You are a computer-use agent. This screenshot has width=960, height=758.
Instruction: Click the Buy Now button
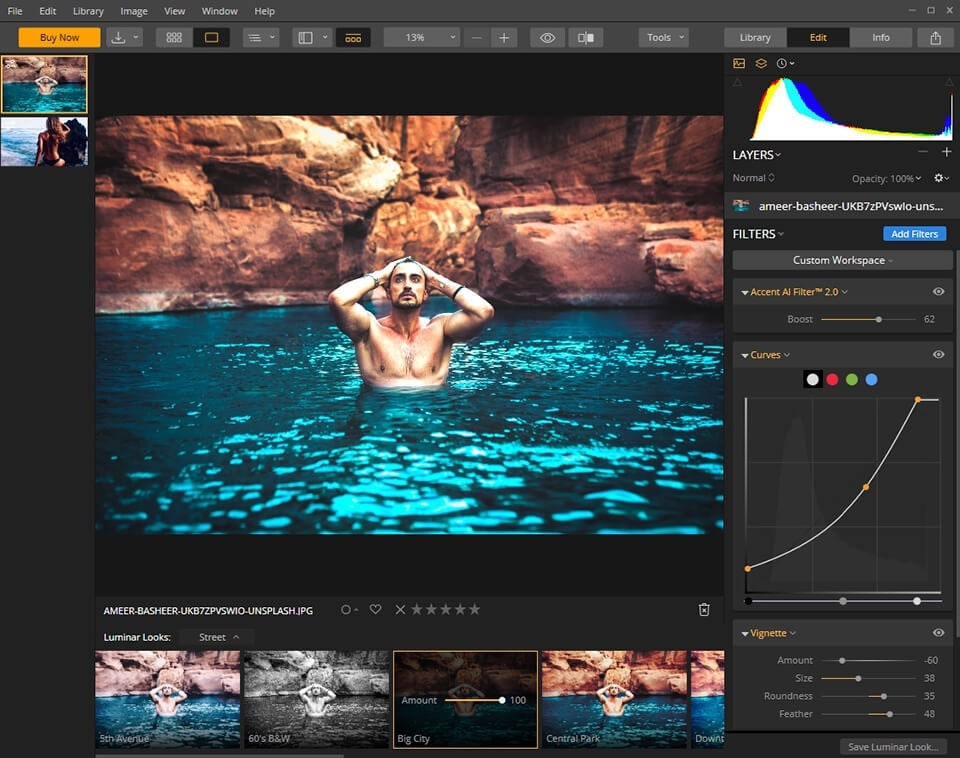59,37
